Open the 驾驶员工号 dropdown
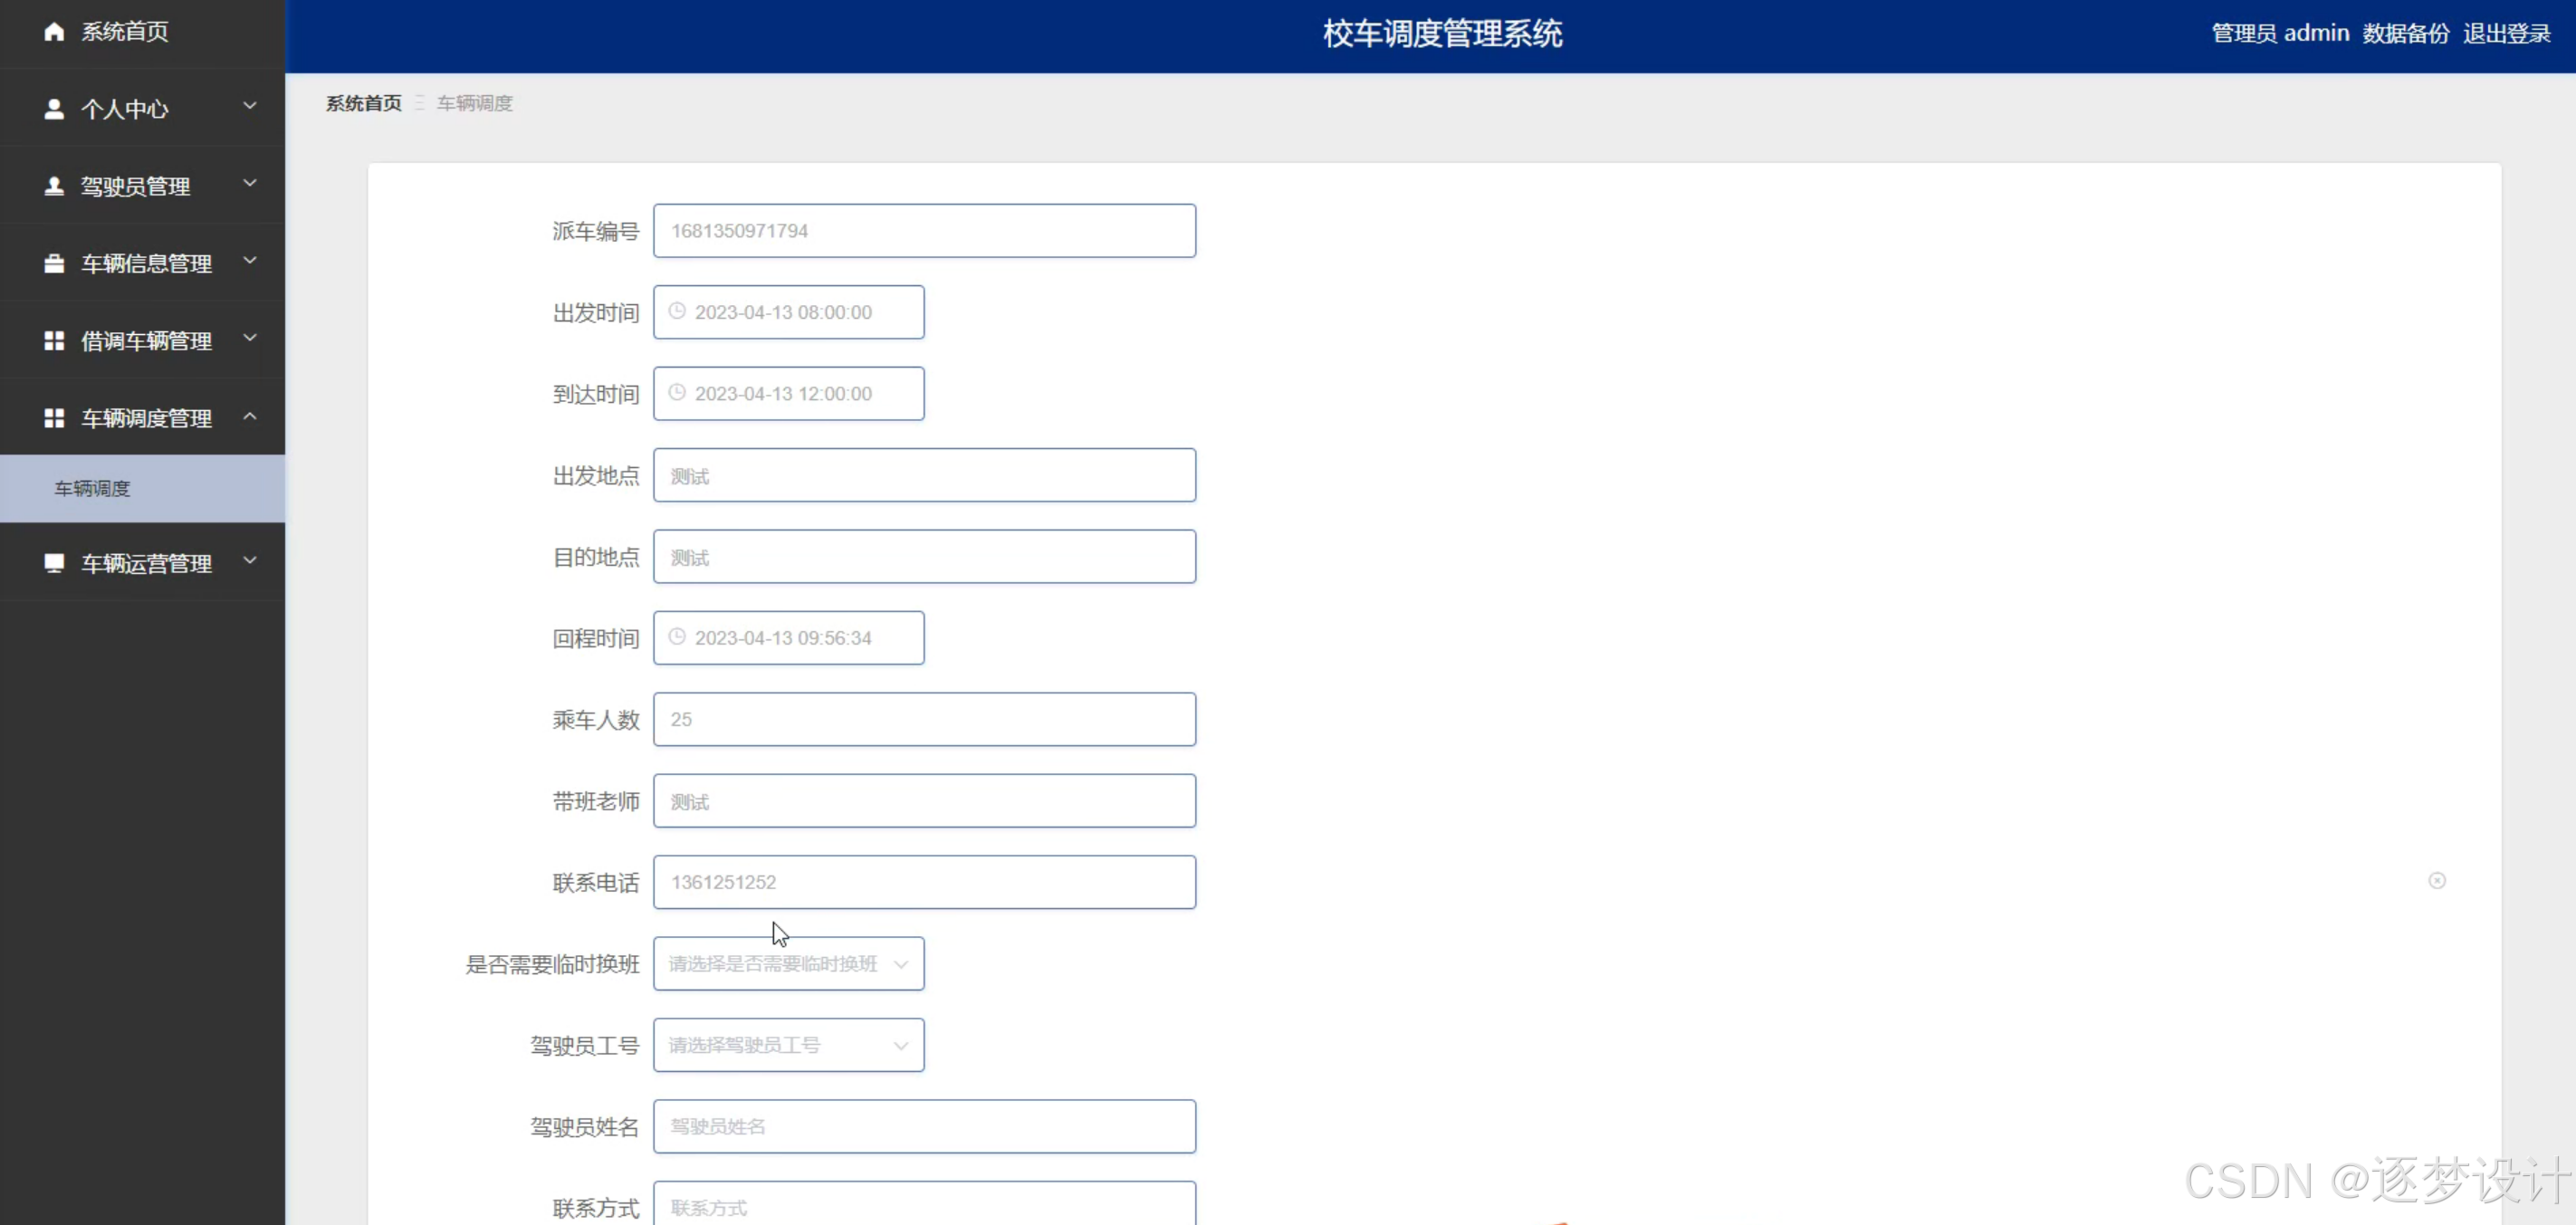Screen dimensions: 2576x1225 pos(789,1045)
